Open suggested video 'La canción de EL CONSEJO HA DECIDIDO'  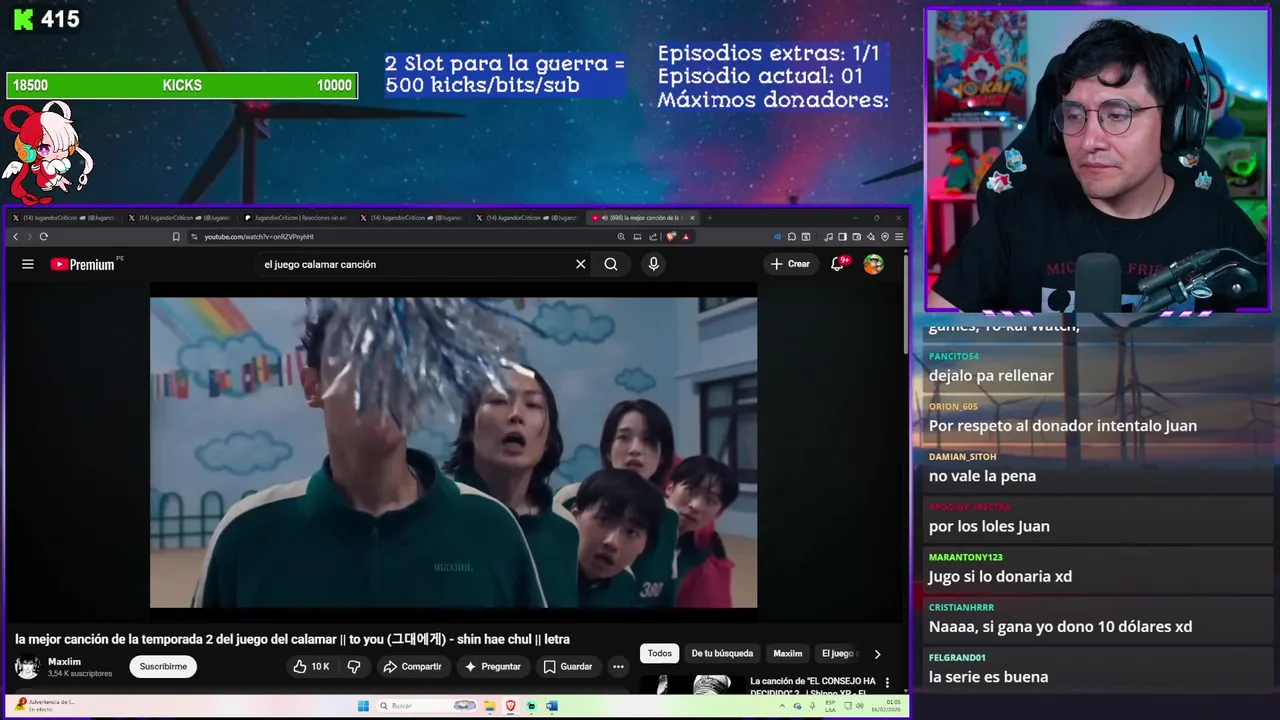point(812,687)
